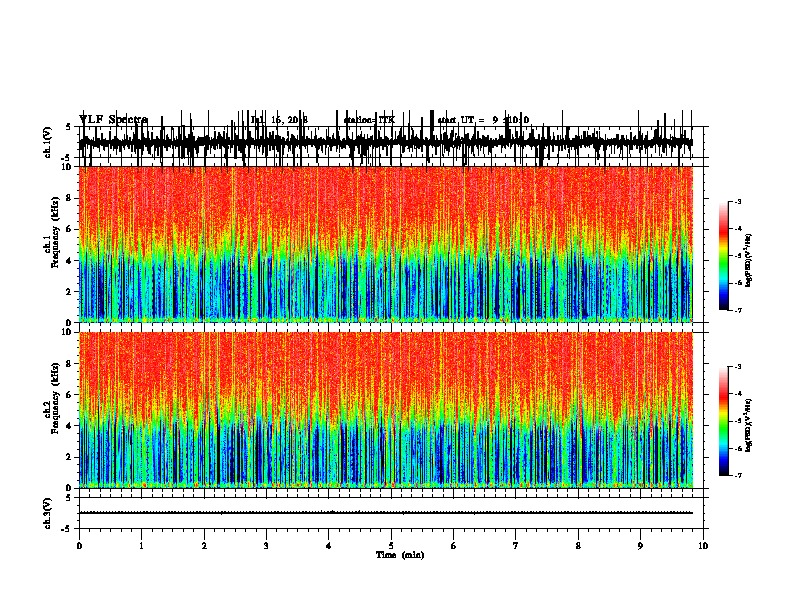Click the '6' kHz tick on ch.1 axis

click(69, 229)
